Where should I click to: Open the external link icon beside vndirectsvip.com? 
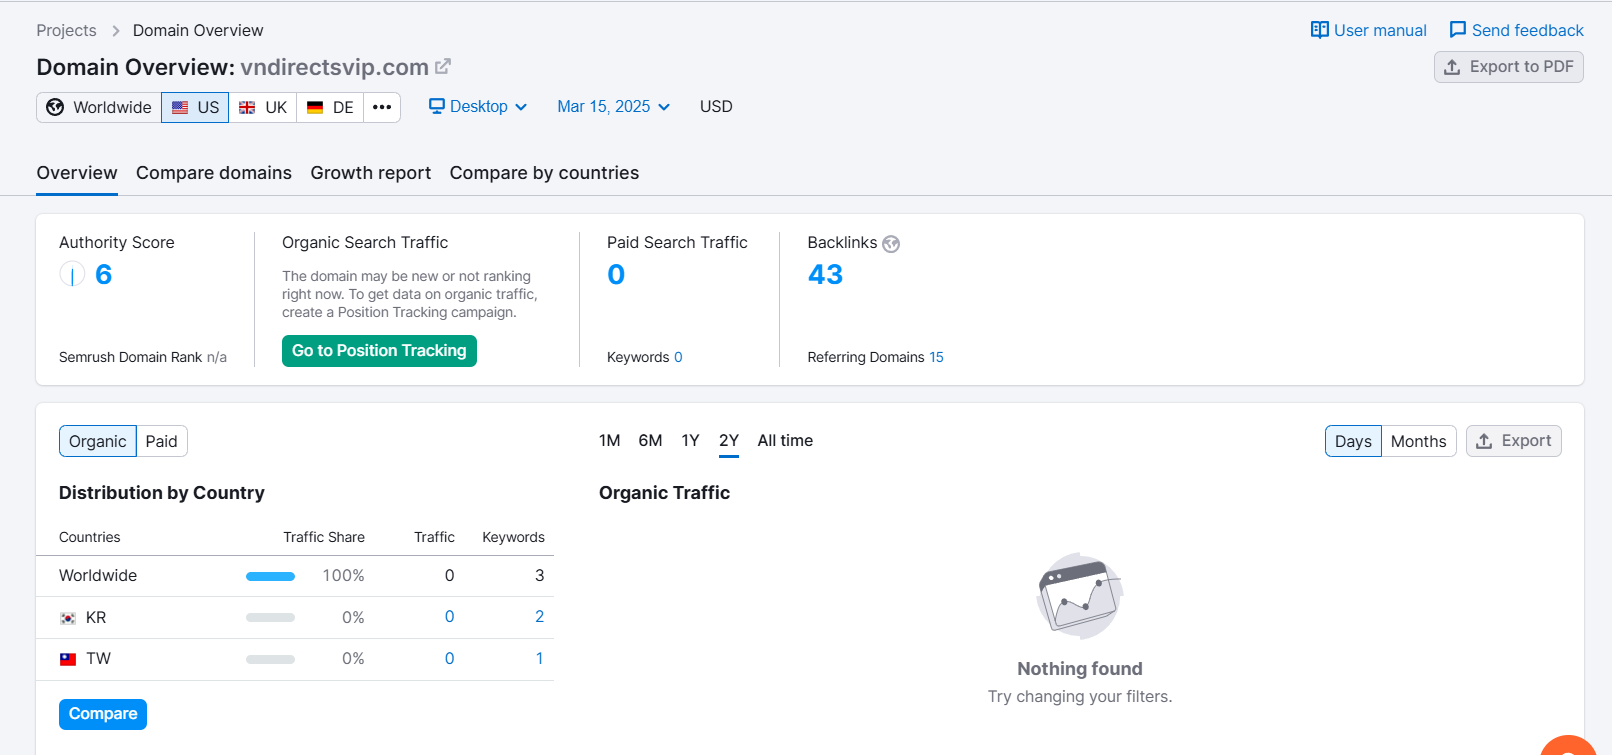(443, 67)
